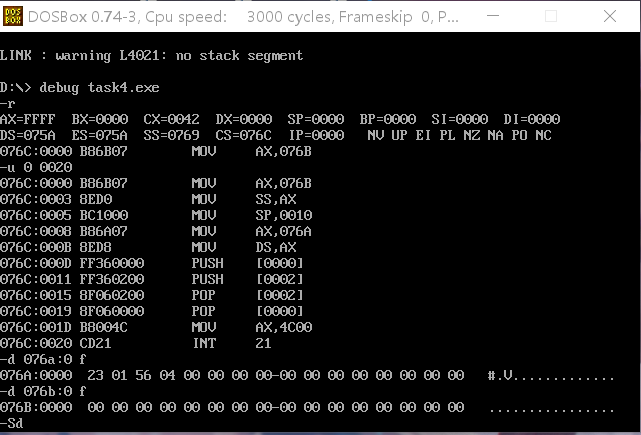Viewport: 641px width, 435px height.
Task: Click the BX=0000 register value
Action: coord(100,119)
